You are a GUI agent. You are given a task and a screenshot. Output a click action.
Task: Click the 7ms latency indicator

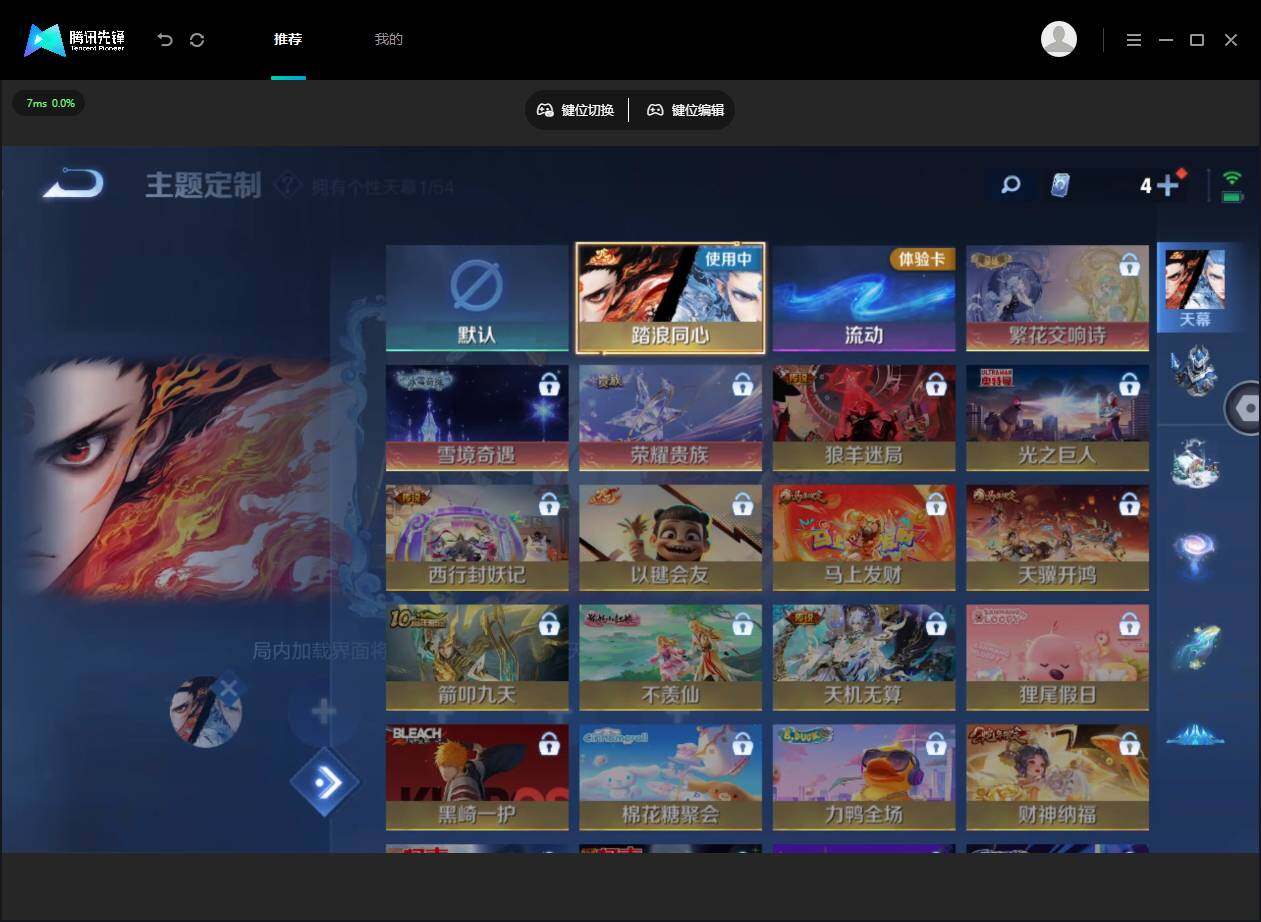coord(49,103)
